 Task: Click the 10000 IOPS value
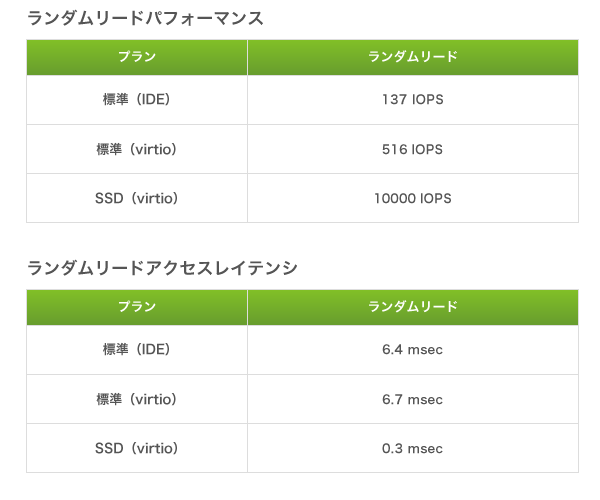[413, 198]
